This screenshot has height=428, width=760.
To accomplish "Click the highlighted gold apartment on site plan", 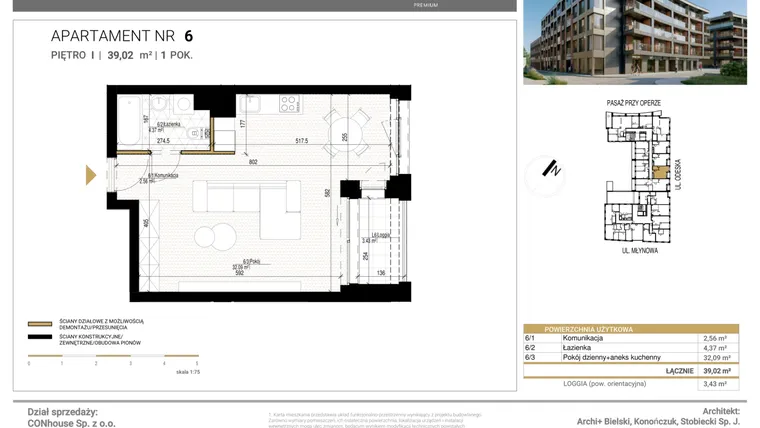I will (660, 172).
